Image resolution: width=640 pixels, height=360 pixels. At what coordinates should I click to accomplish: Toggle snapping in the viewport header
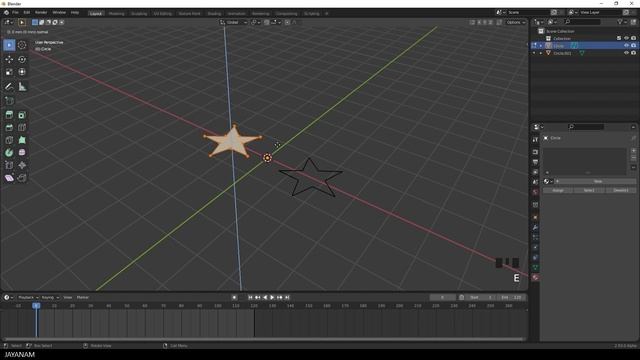(x=267, y=22)
